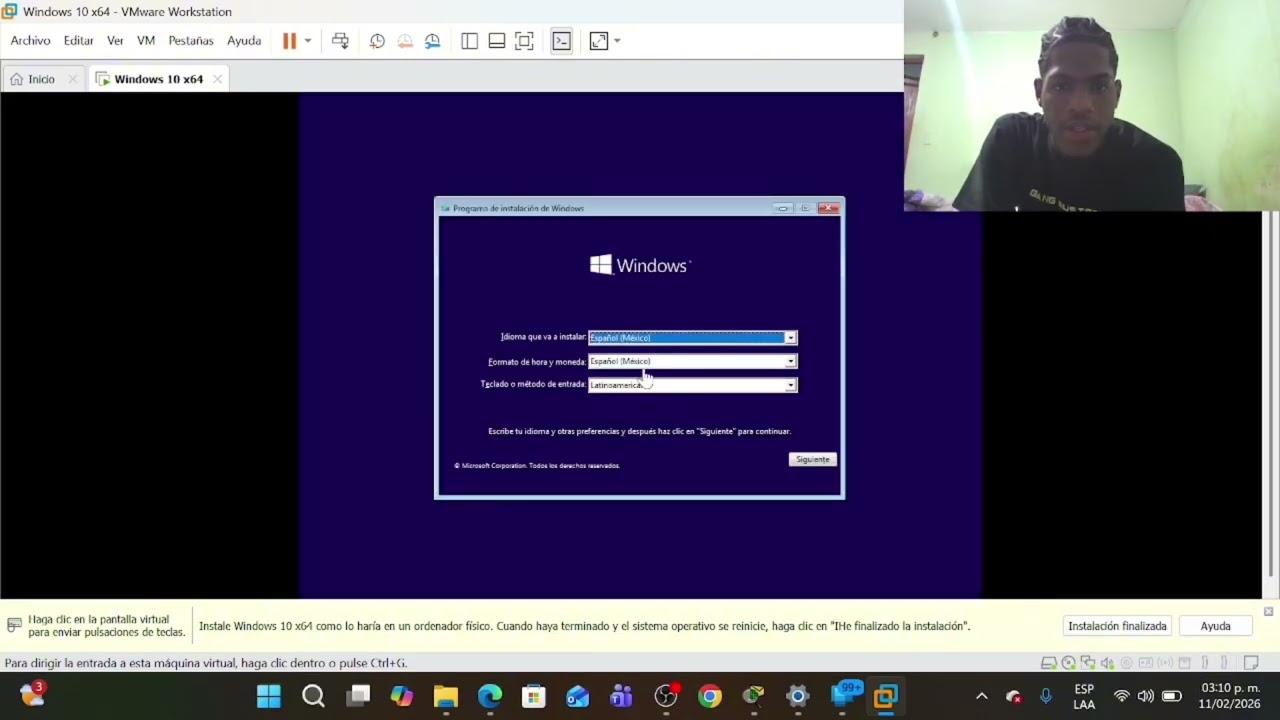Click the Siguiente button
This screenshot has width=1280, height=720.
pyautogui.click(x=812, y=459)
